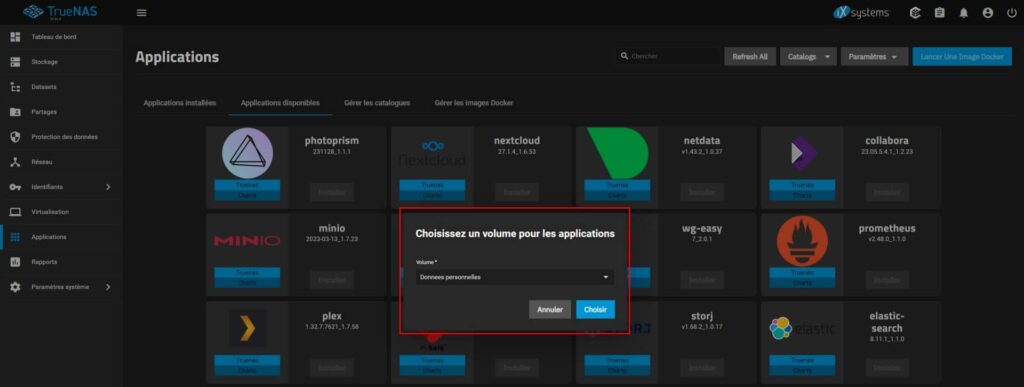
Task: Click the Choisir button
Action: coord(596,310)
